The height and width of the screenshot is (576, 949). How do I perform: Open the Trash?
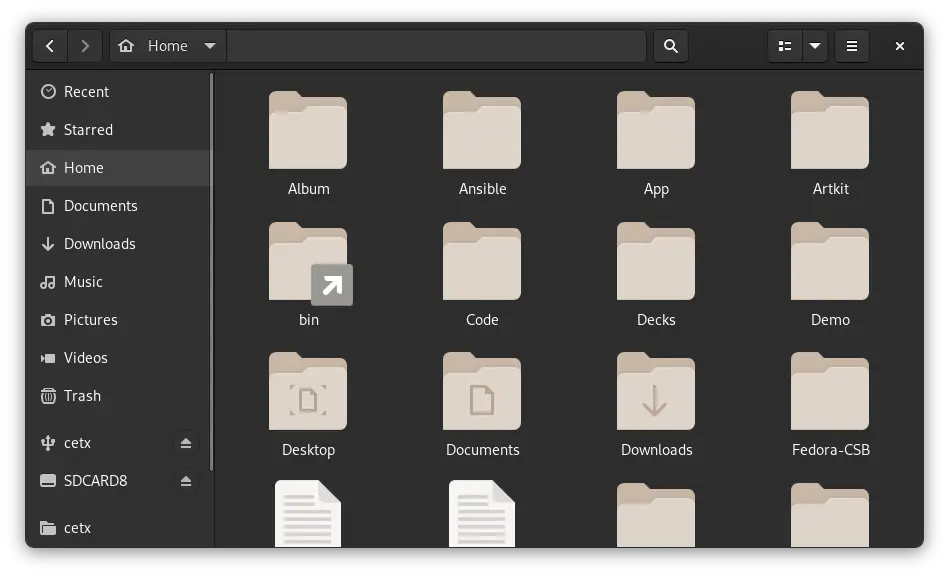[x=82, y=395]
